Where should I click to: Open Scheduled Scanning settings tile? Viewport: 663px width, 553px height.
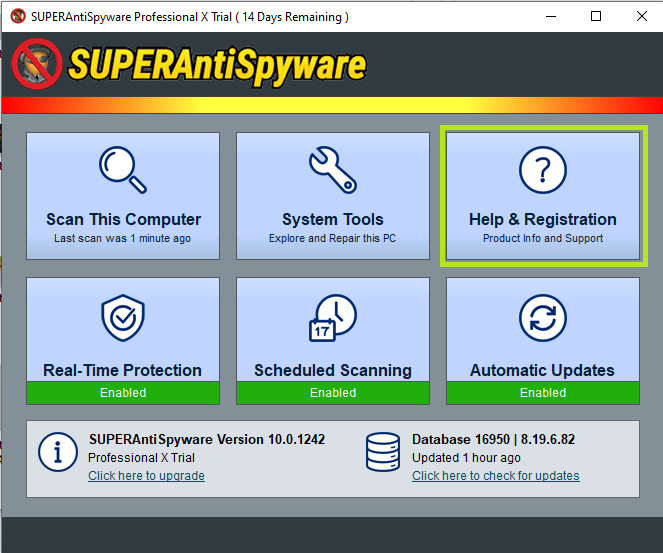(x=333, y=341)
